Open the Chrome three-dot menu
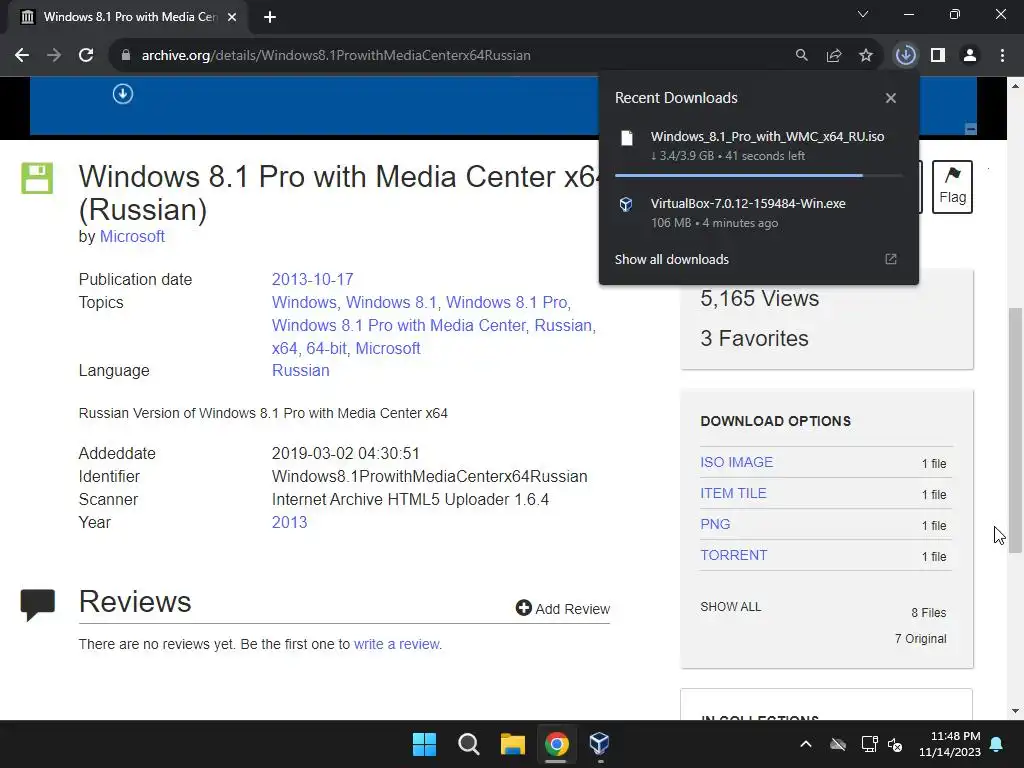This screenshot has height=768, width=1024. 1002,56
